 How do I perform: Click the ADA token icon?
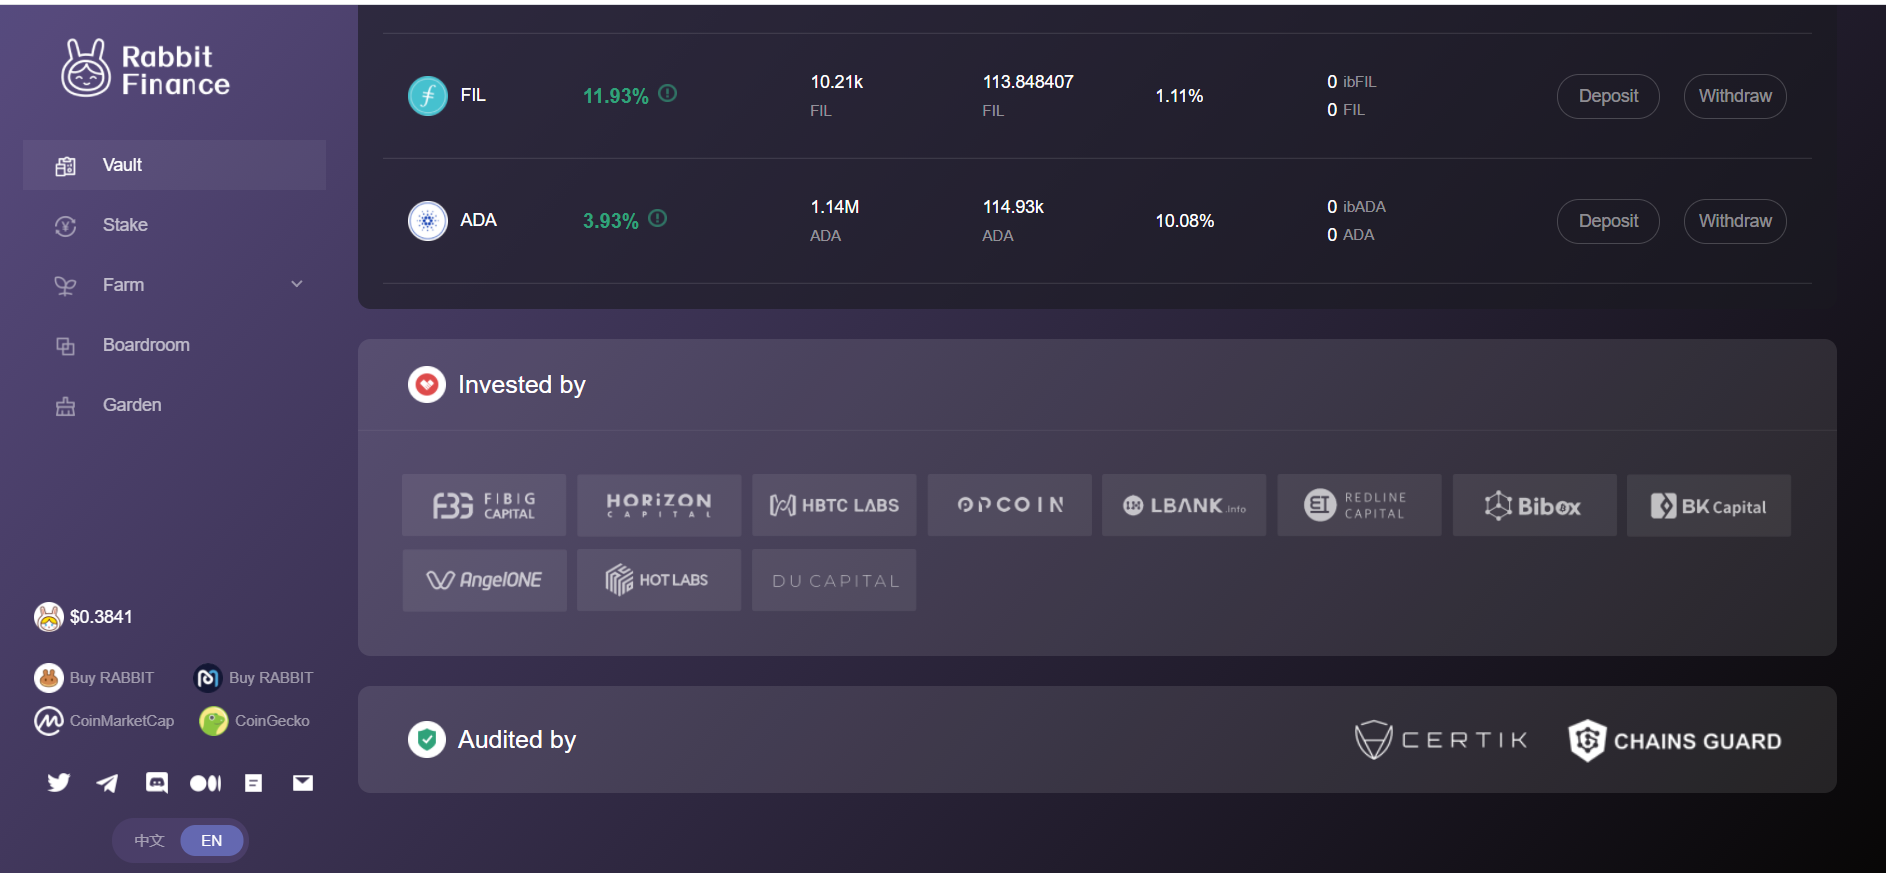click(x=428, y=221)
